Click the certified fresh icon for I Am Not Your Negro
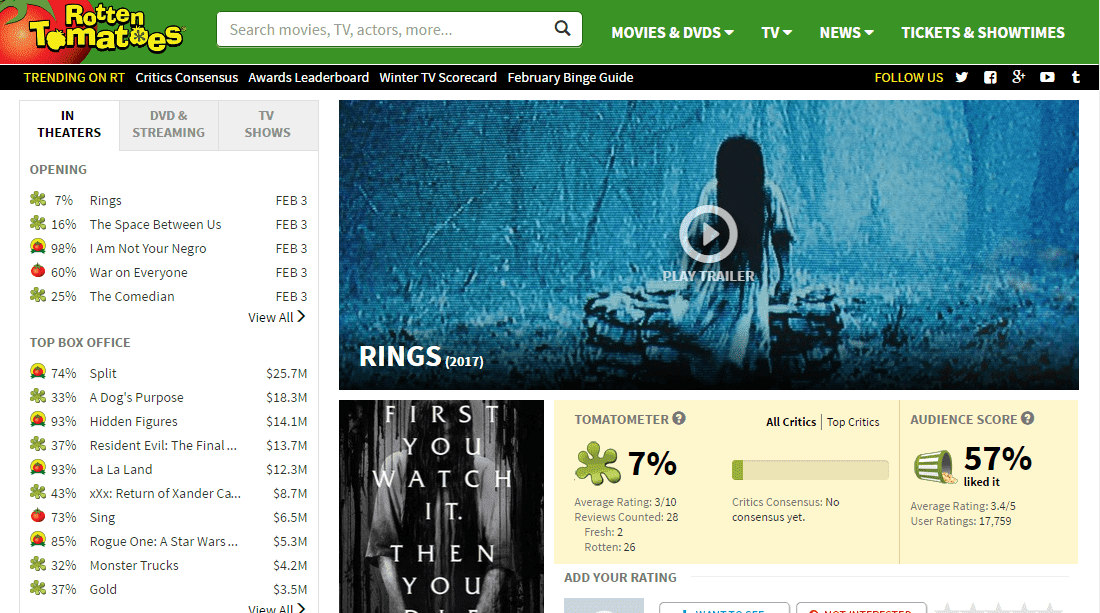 (38, 247)
